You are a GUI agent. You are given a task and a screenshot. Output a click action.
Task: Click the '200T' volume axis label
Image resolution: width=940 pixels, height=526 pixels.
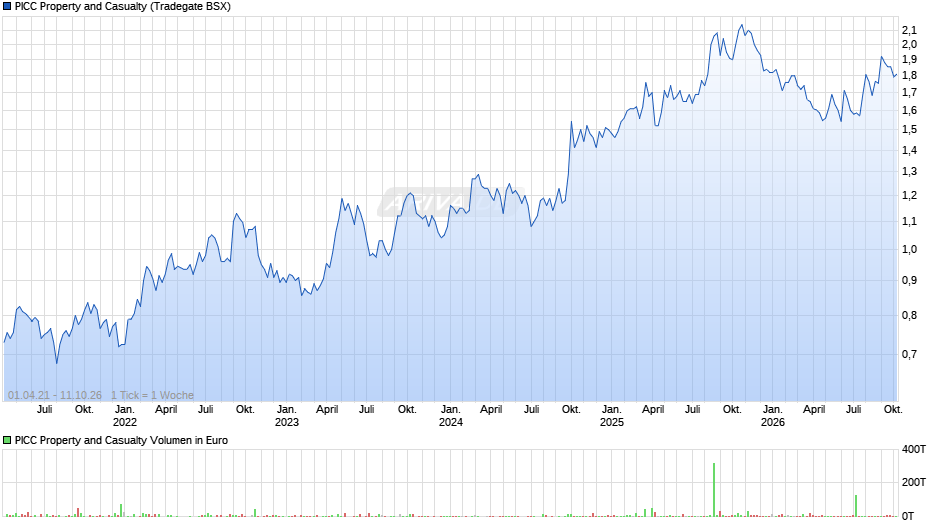914,482
